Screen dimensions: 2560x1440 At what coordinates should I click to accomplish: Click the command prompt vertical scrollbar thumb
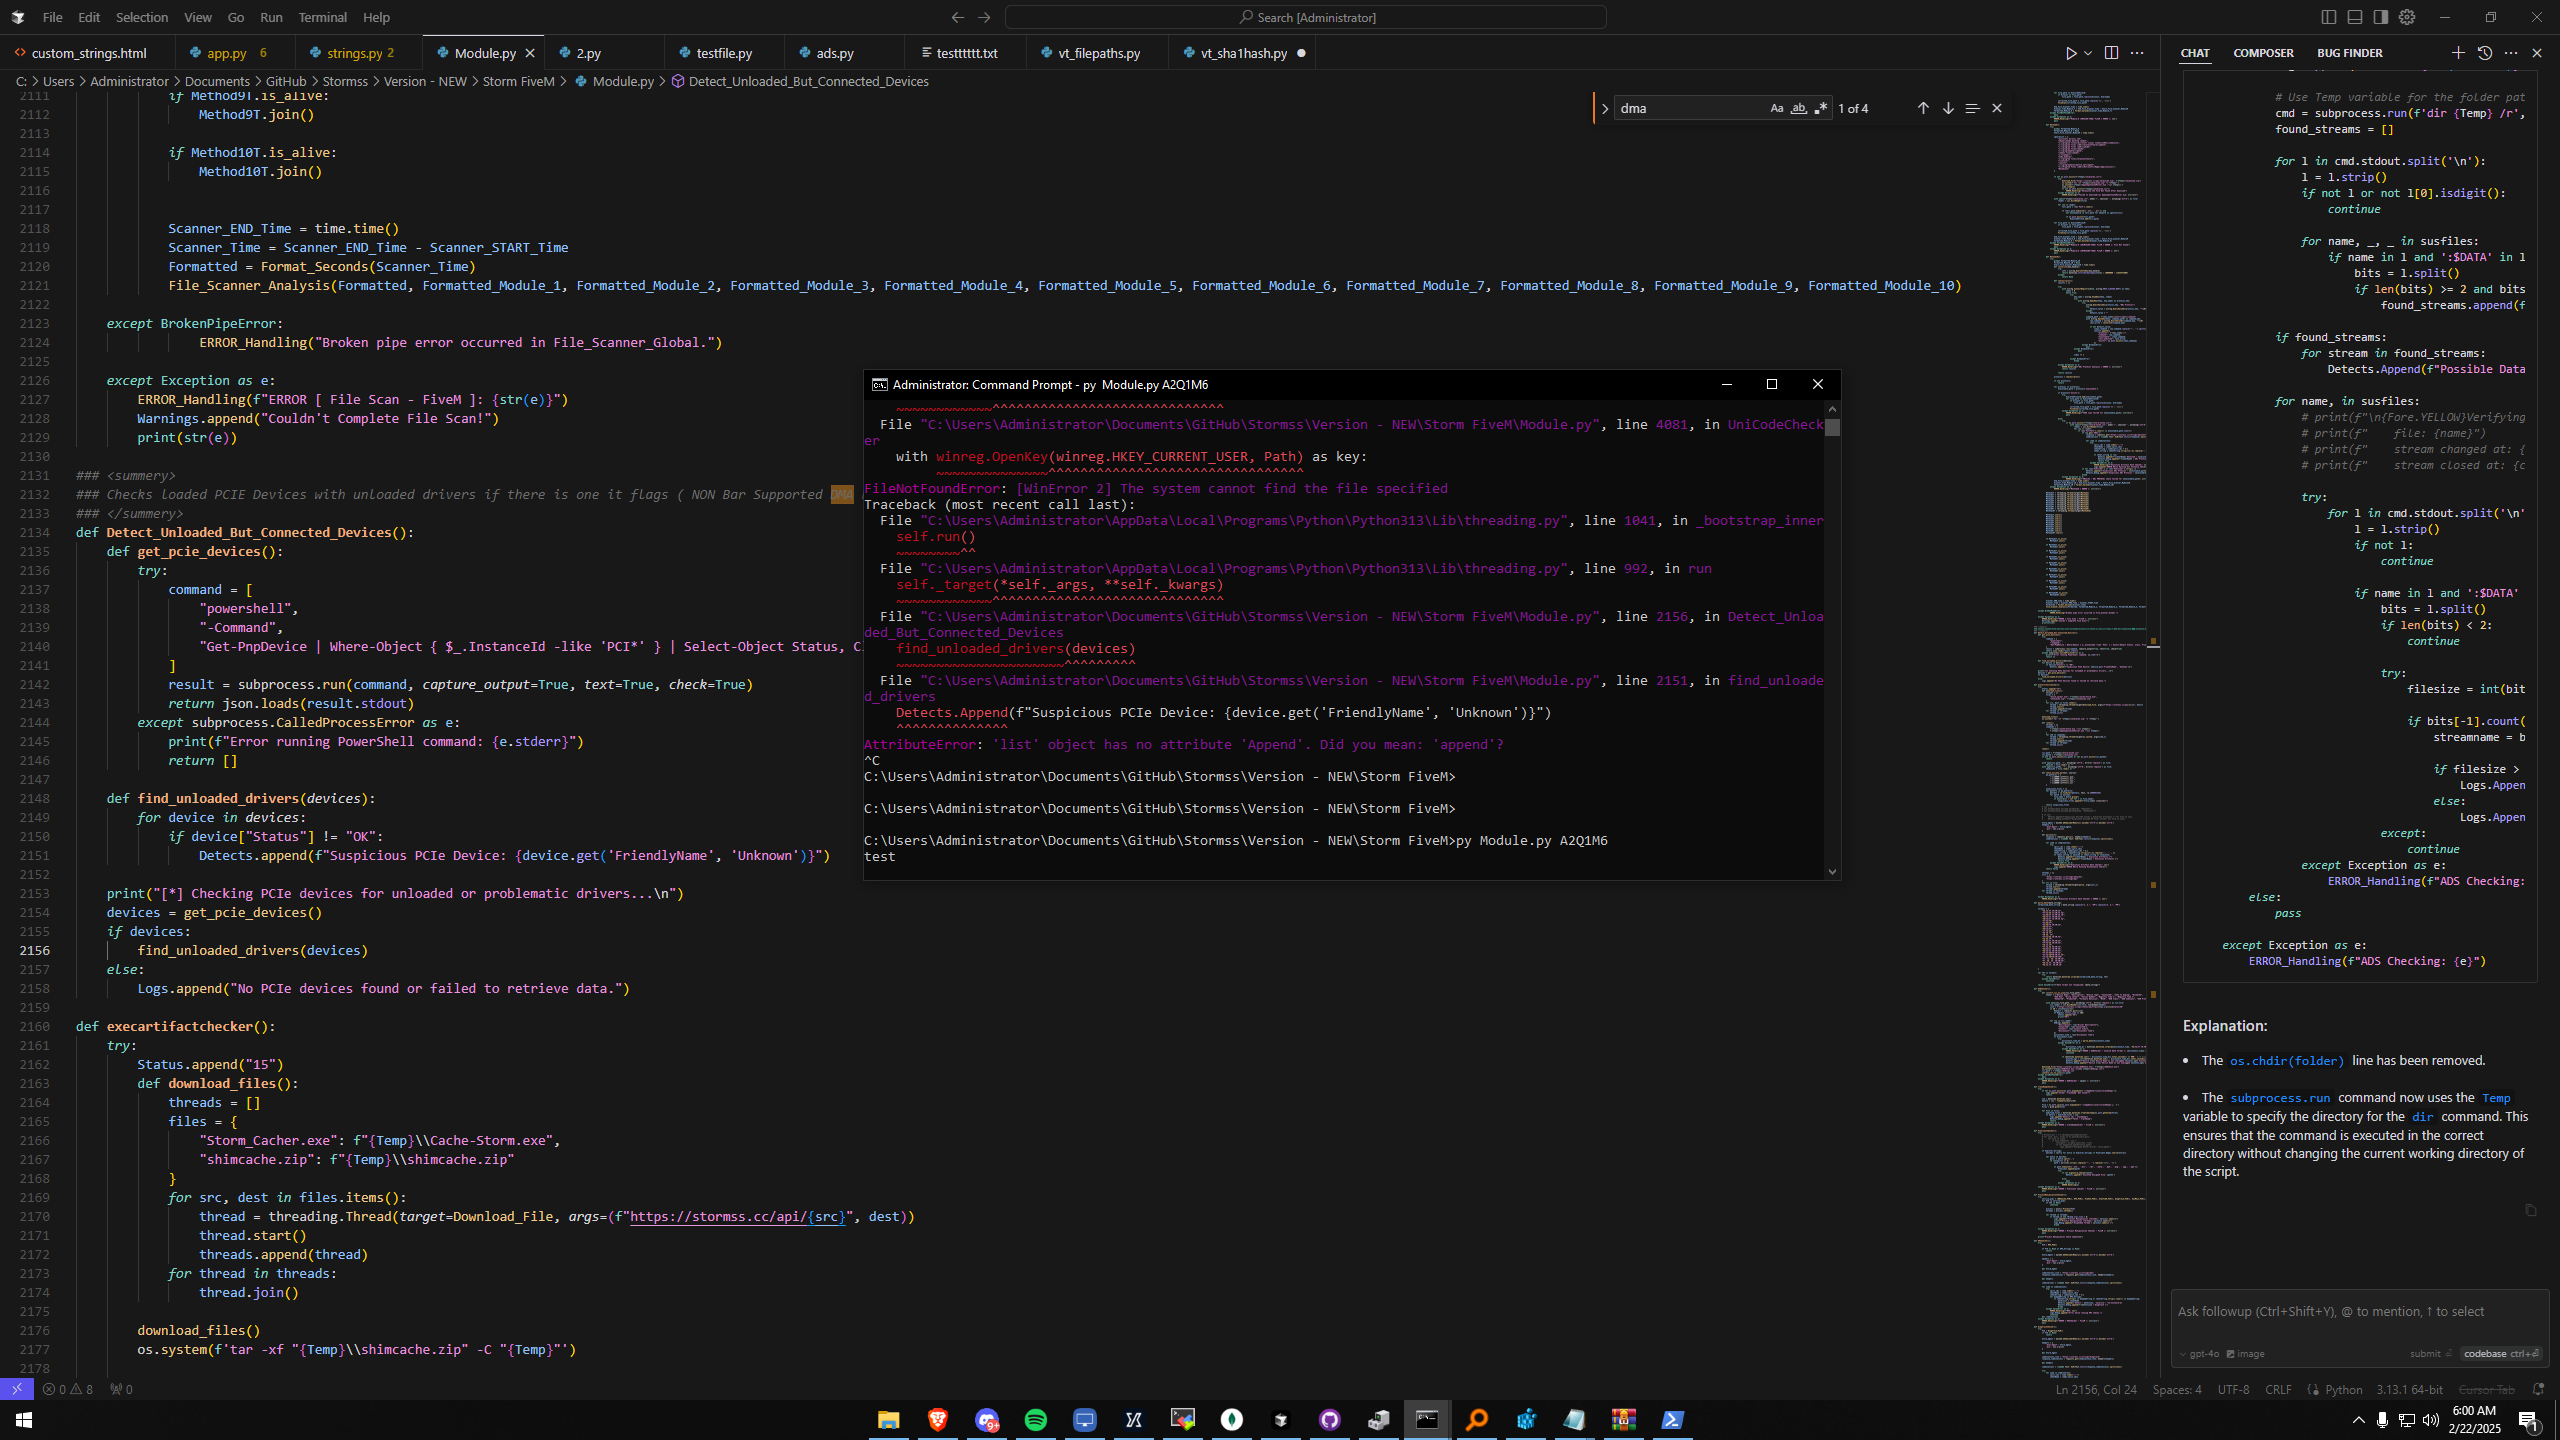[1832, 427]
